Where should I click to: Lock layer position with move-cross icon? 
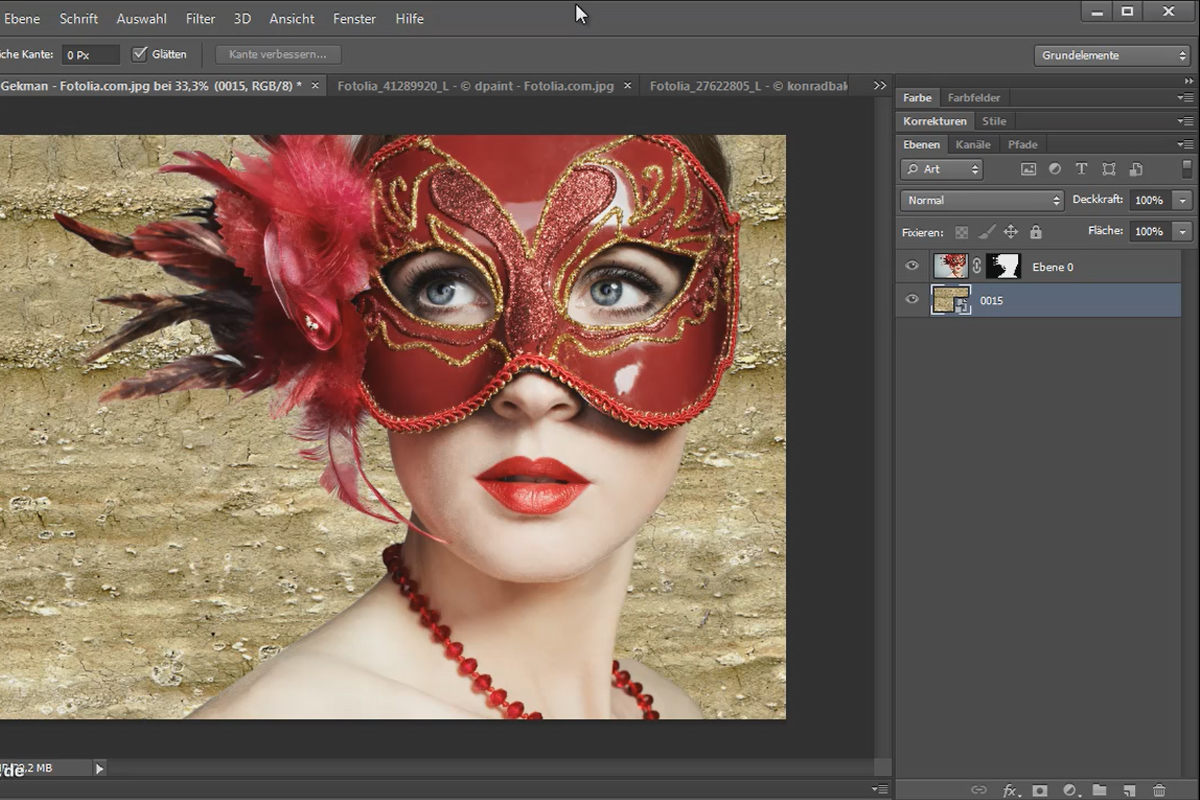pos(1010,232)
